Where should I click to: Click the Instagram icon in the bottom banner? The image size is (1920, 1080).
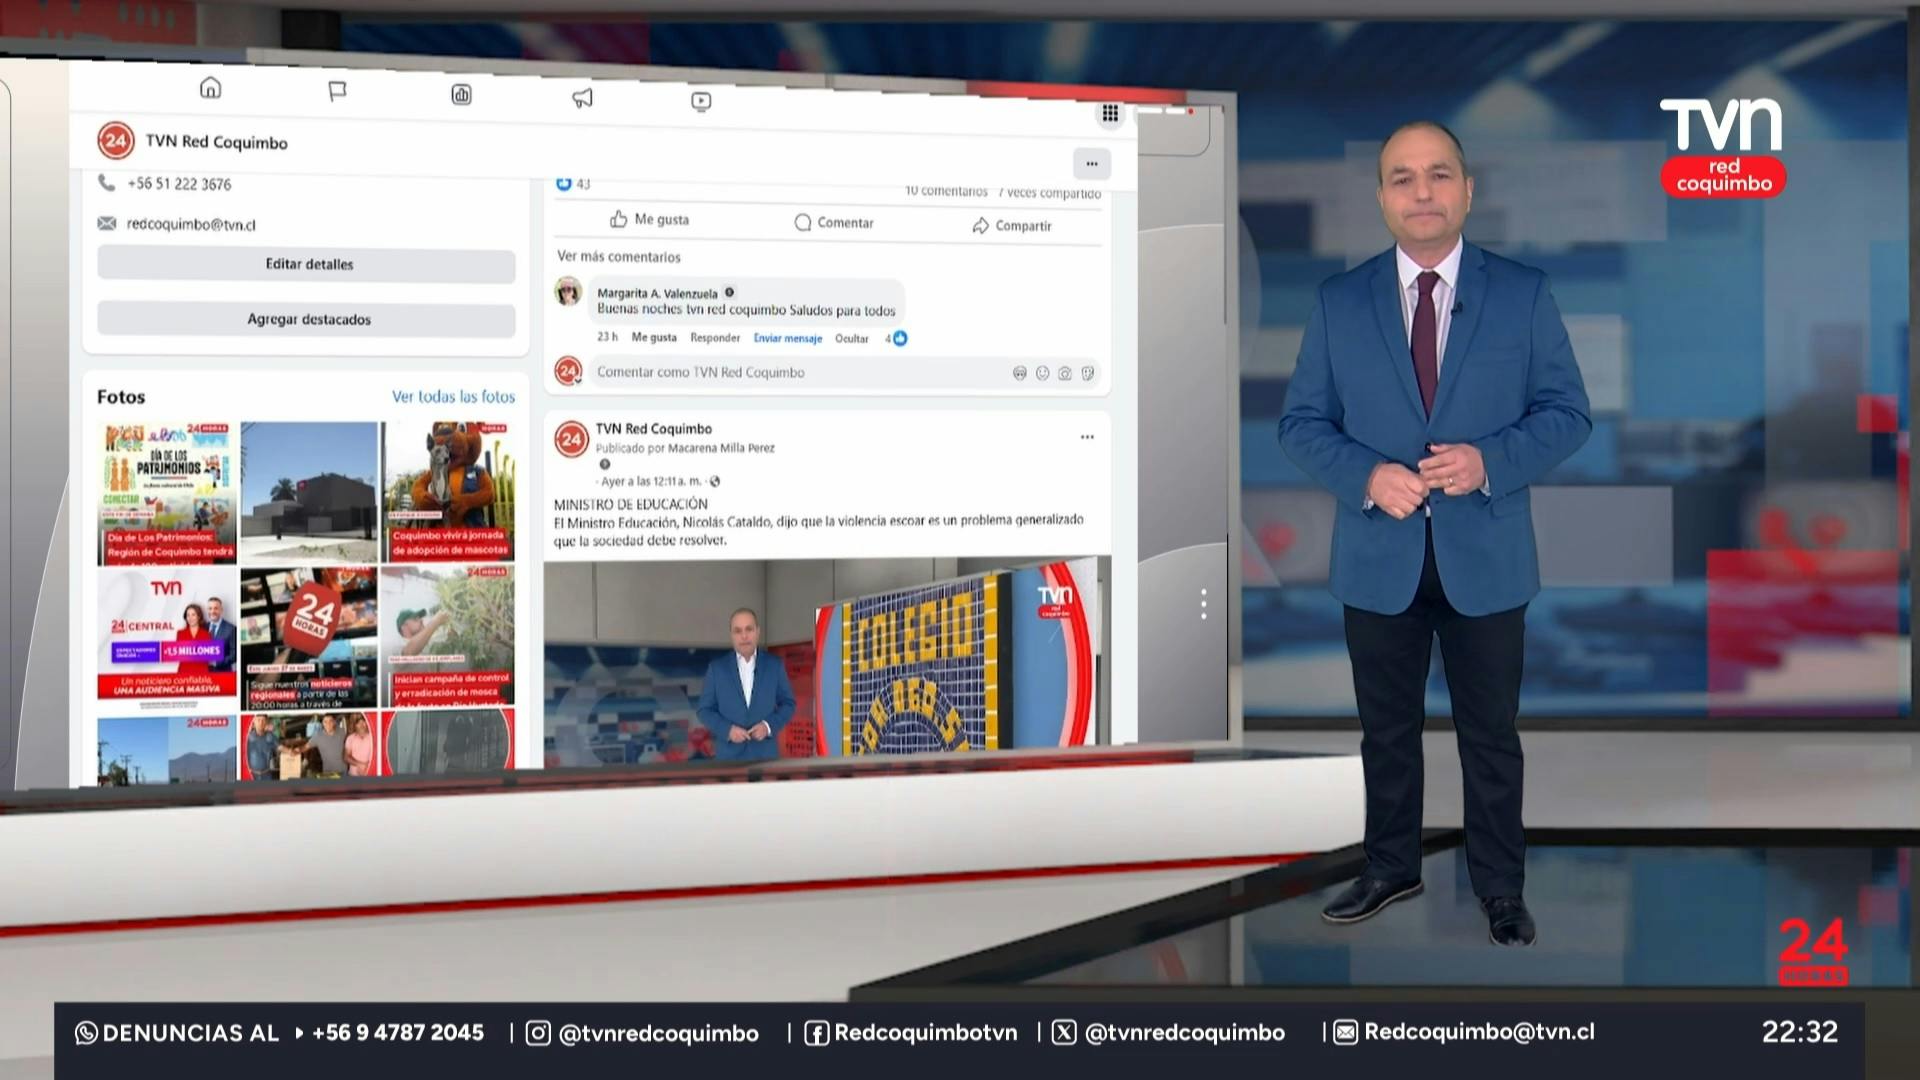pos(538,1033)
